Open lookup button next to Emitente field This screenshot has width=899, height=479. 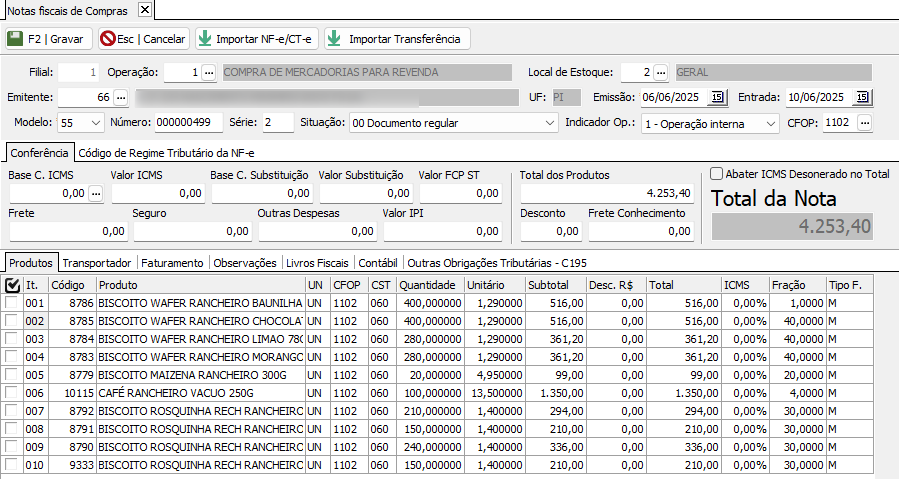coord(120,97)
